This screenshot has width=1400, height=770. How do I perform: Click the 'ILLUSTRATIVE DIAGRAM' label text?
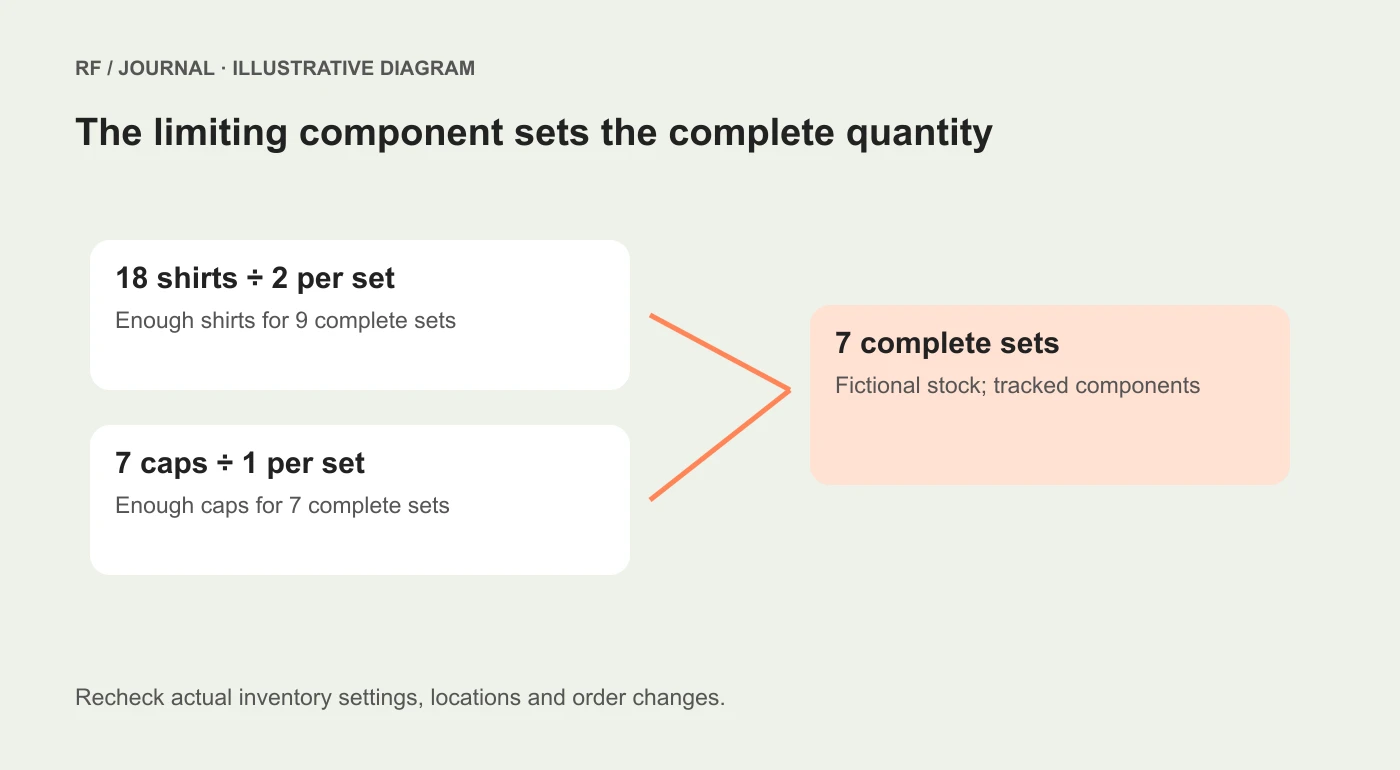354,69
